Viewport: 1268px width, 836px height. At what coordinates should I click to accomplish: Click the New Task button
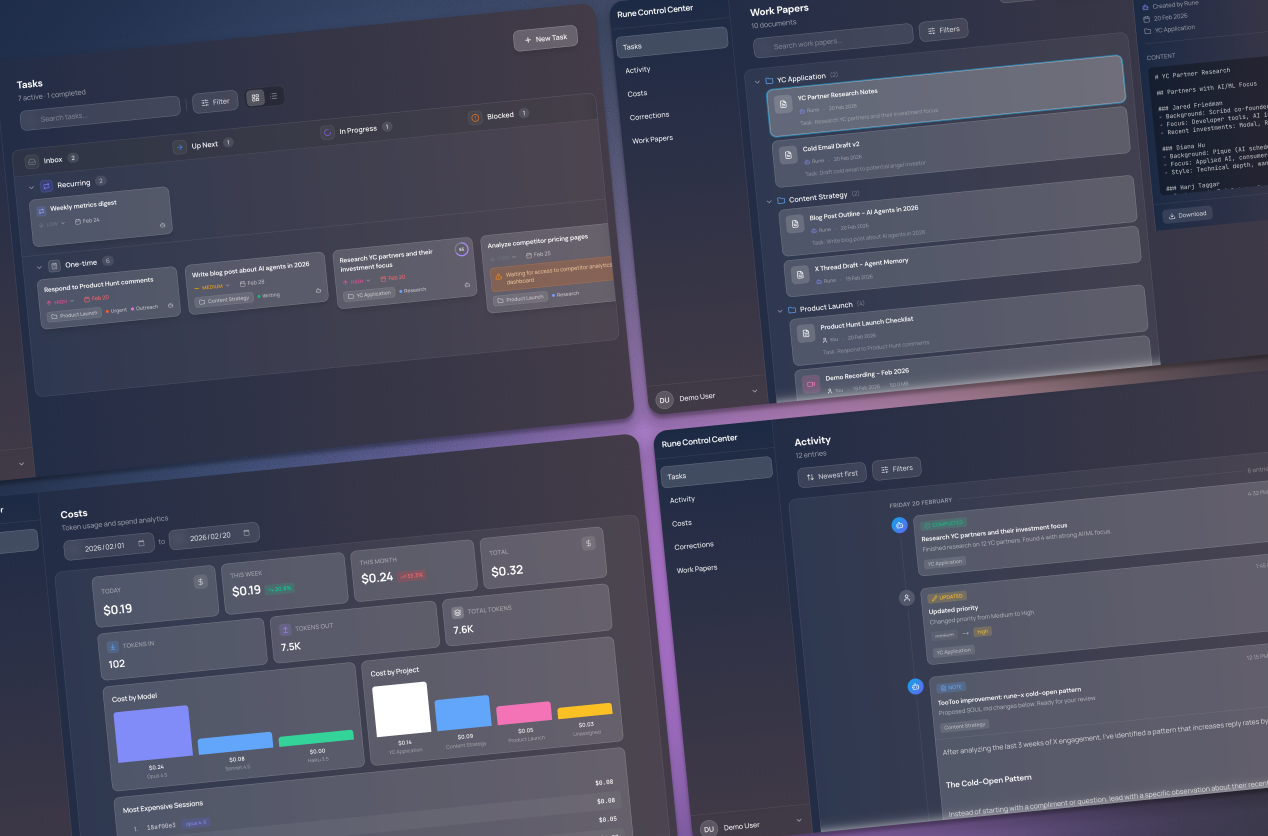tap(545, 37)
